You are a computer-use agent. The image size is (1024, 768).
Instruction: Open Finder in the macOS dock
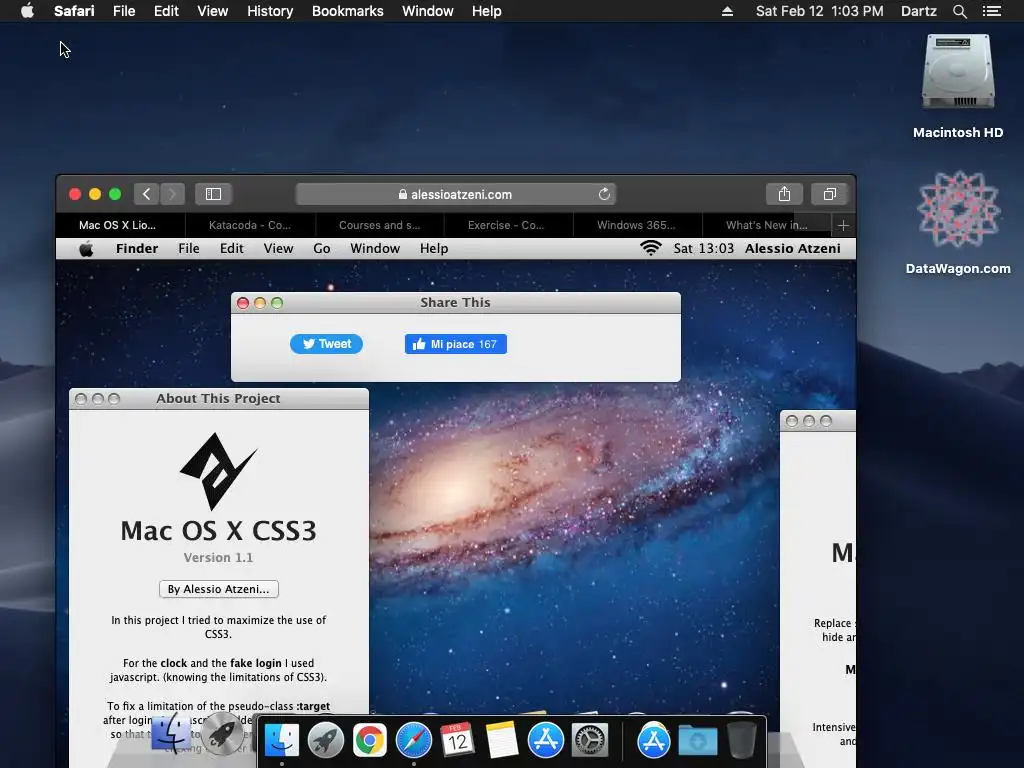tap(281, 741)
